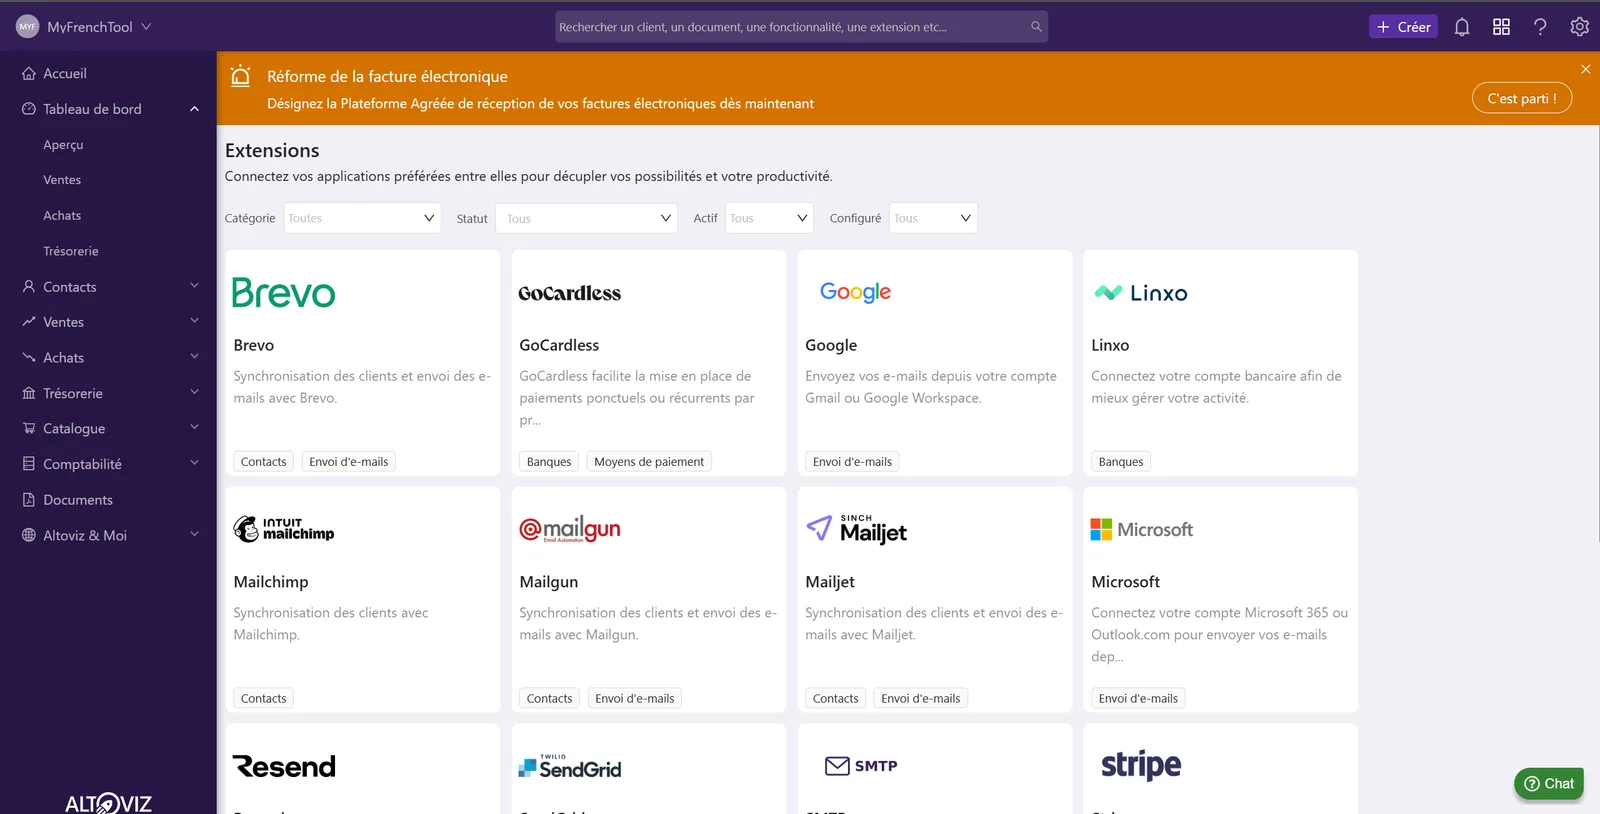Click the Stripe logo
Screen dimensions: 1600x814
[x=1141, y=766]
